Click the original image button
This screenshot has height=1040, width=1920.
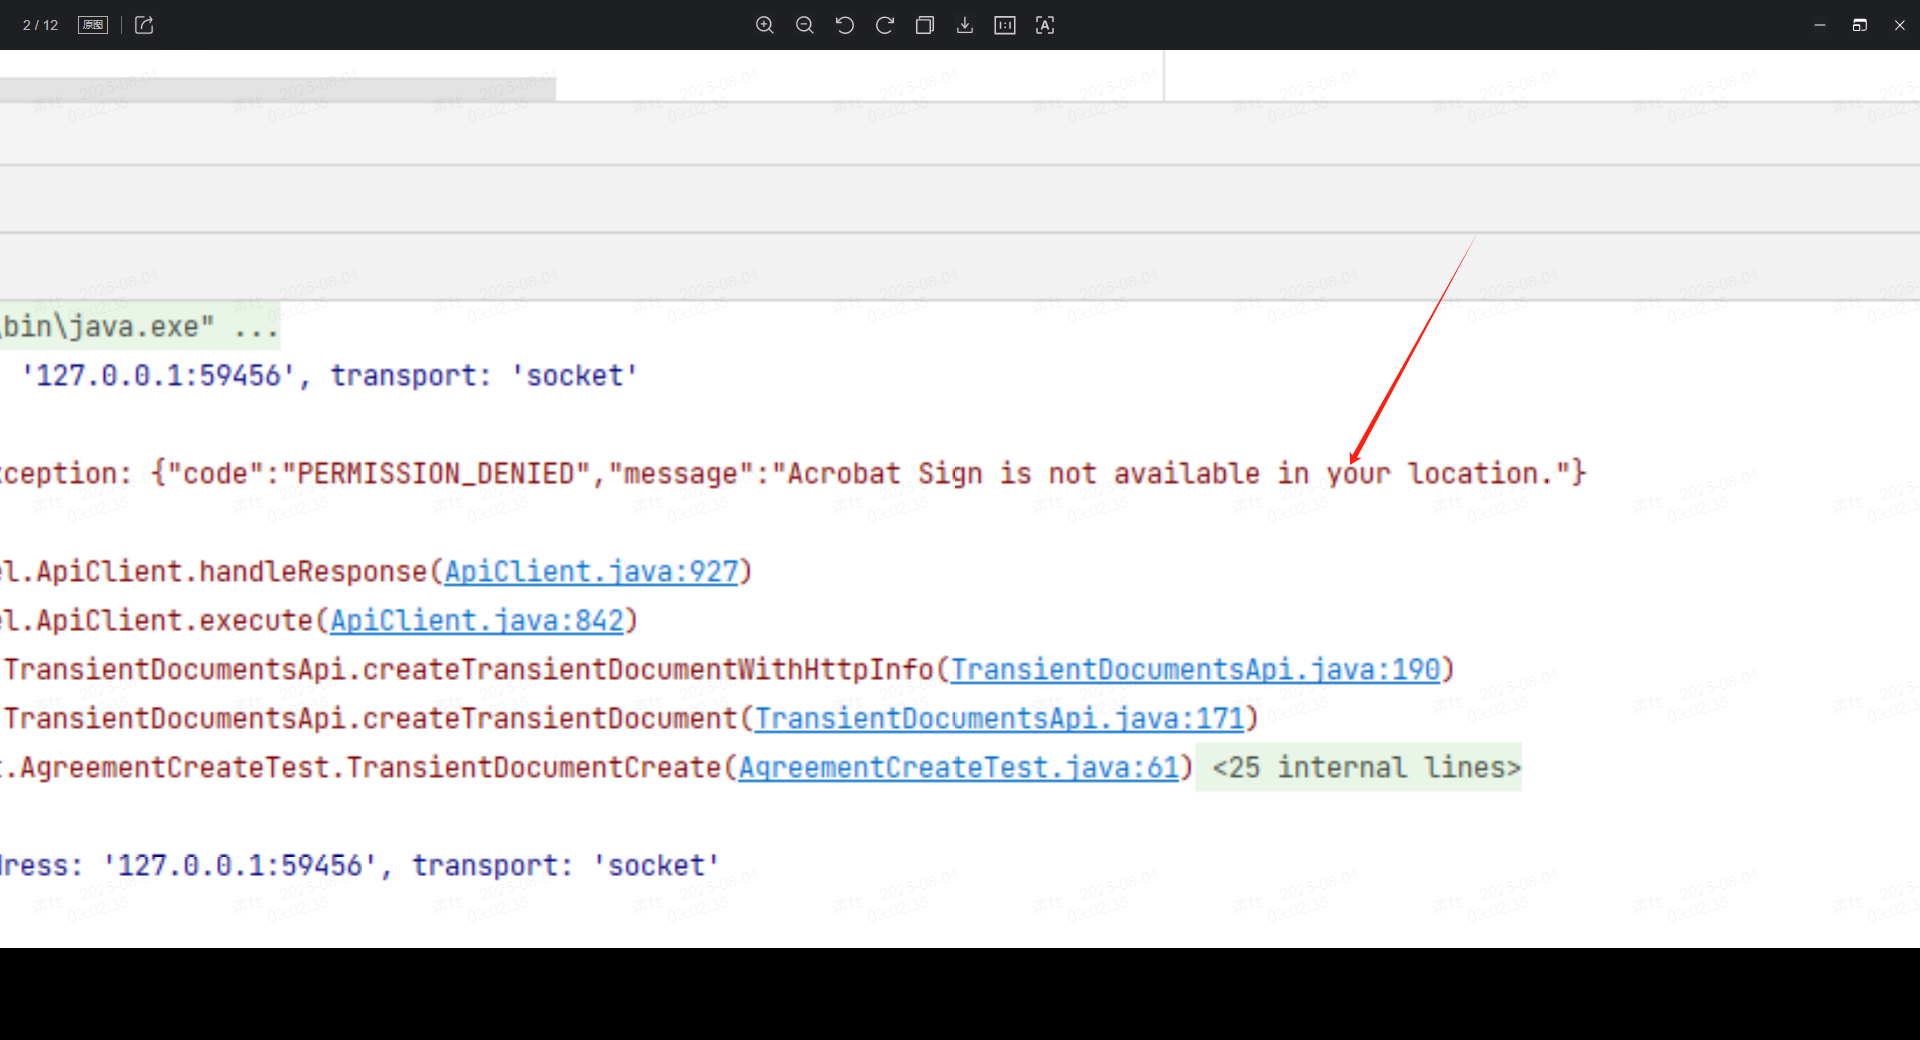[93, 25]
